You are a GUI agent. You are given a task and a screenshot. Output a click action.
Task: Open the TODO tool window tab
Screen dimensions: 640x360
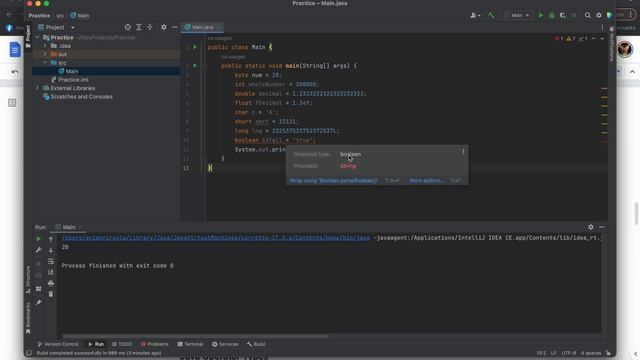(122, 344)
